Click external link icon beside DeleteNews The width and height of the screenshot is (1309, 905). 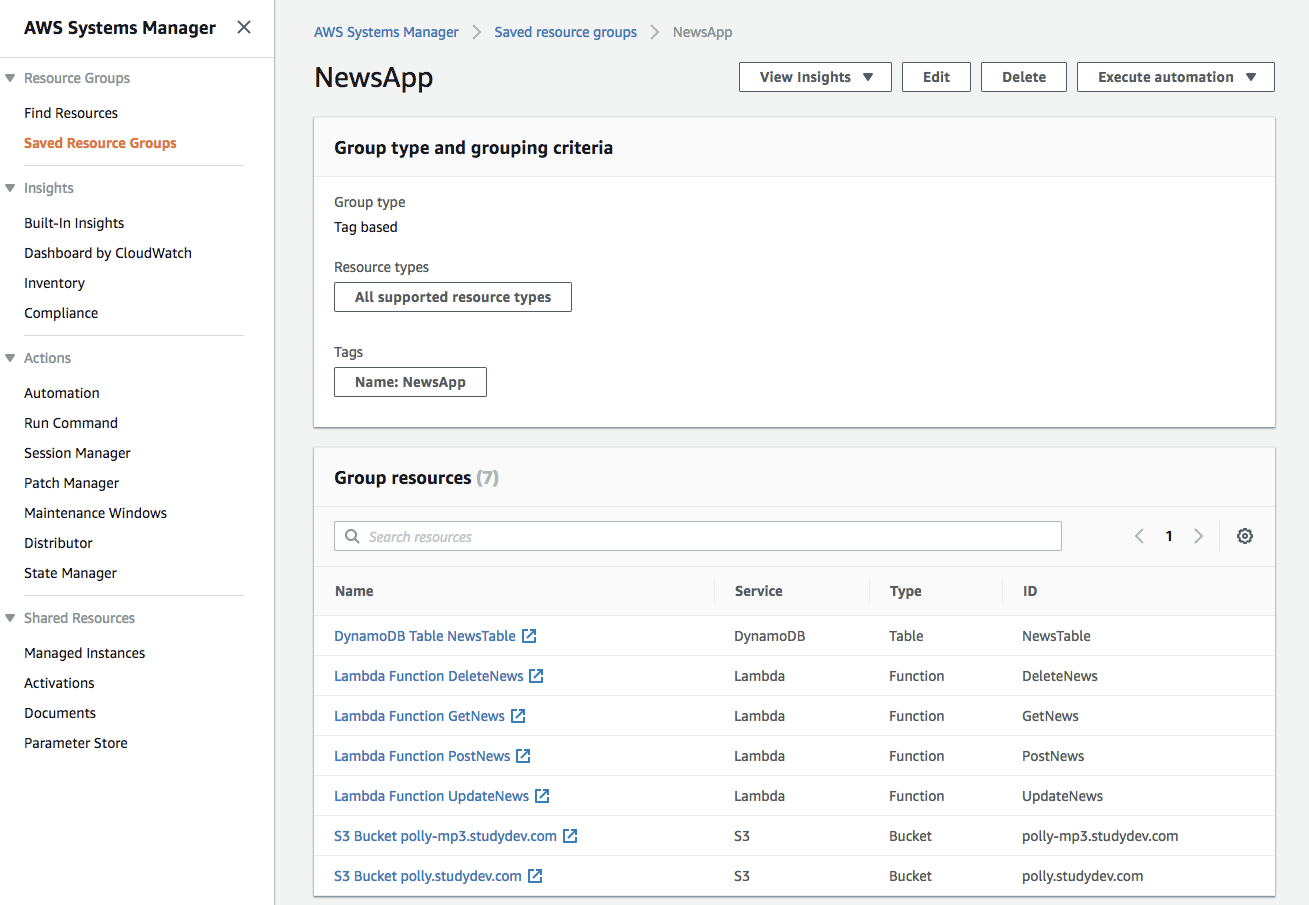pyautogui.click(x=536, y=676)
